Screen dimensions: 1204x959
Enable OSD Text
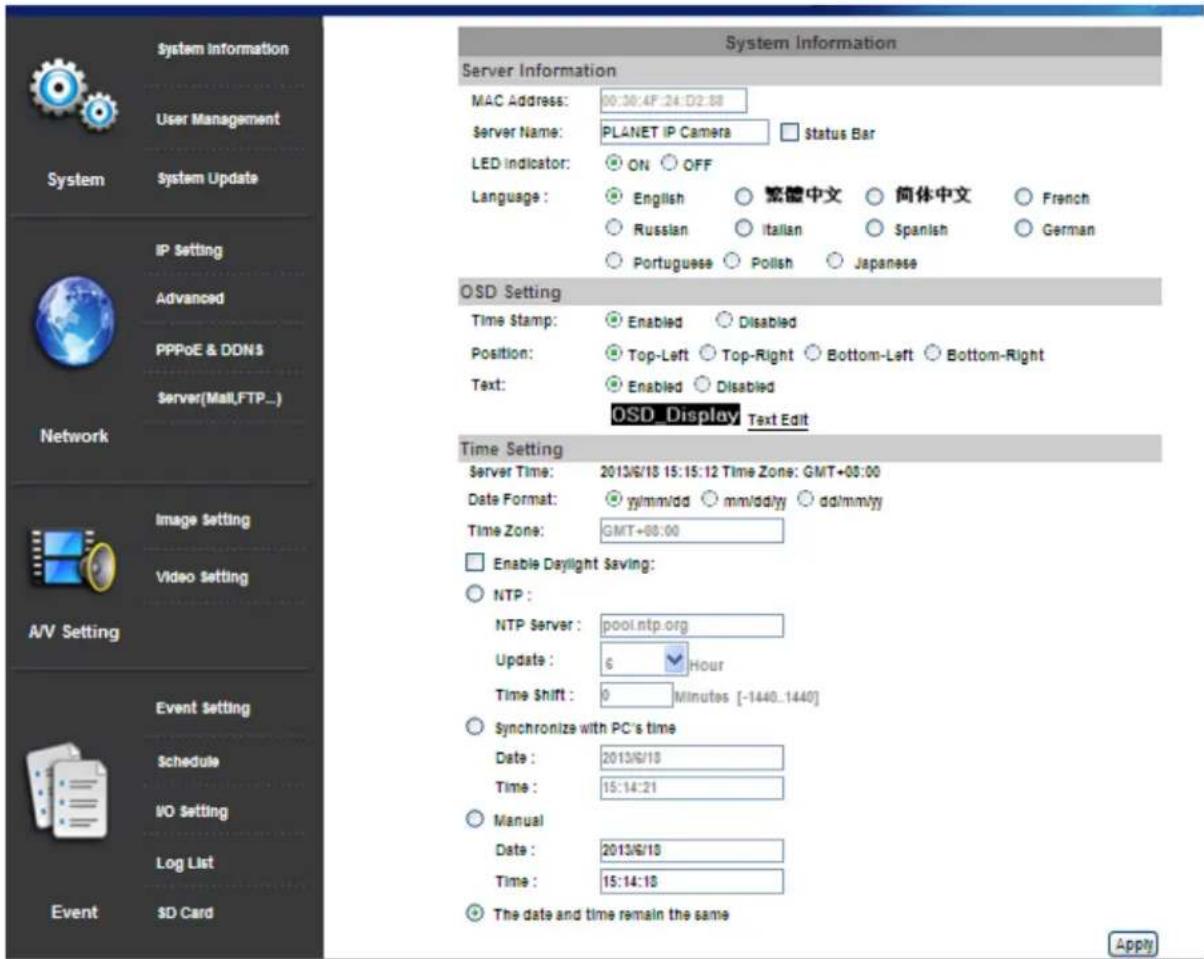click(614, 385)
